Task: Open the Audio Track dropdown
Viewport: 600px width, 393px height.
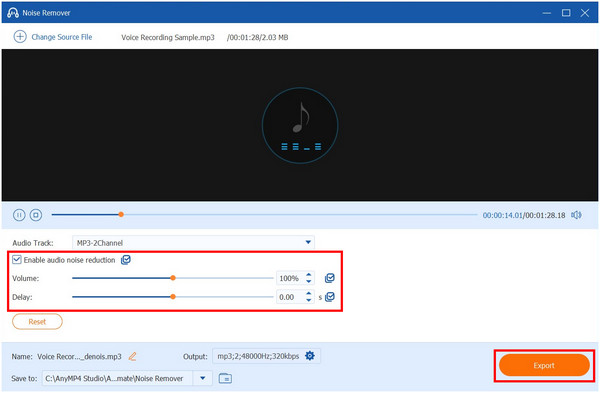Action: point(193,242)
